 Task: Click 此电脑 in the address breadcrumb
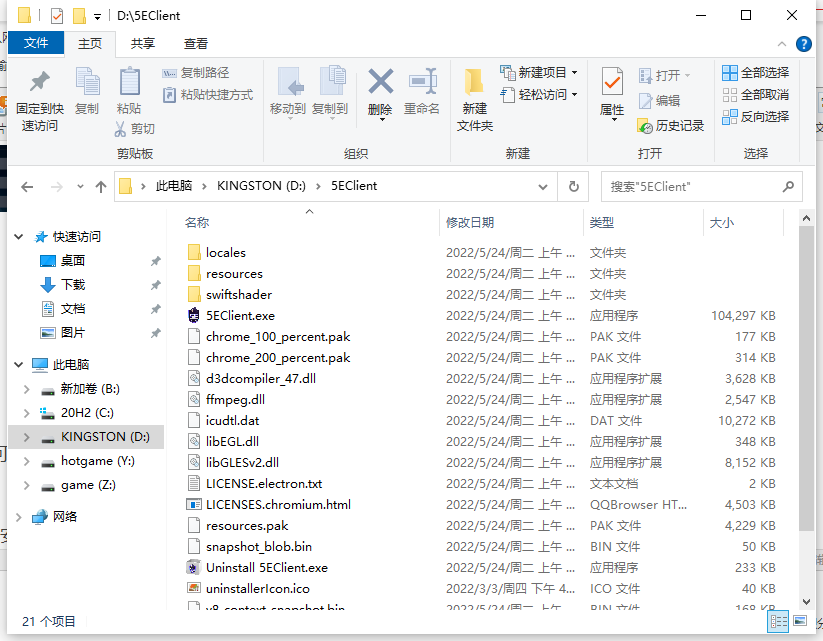[174, 186]
